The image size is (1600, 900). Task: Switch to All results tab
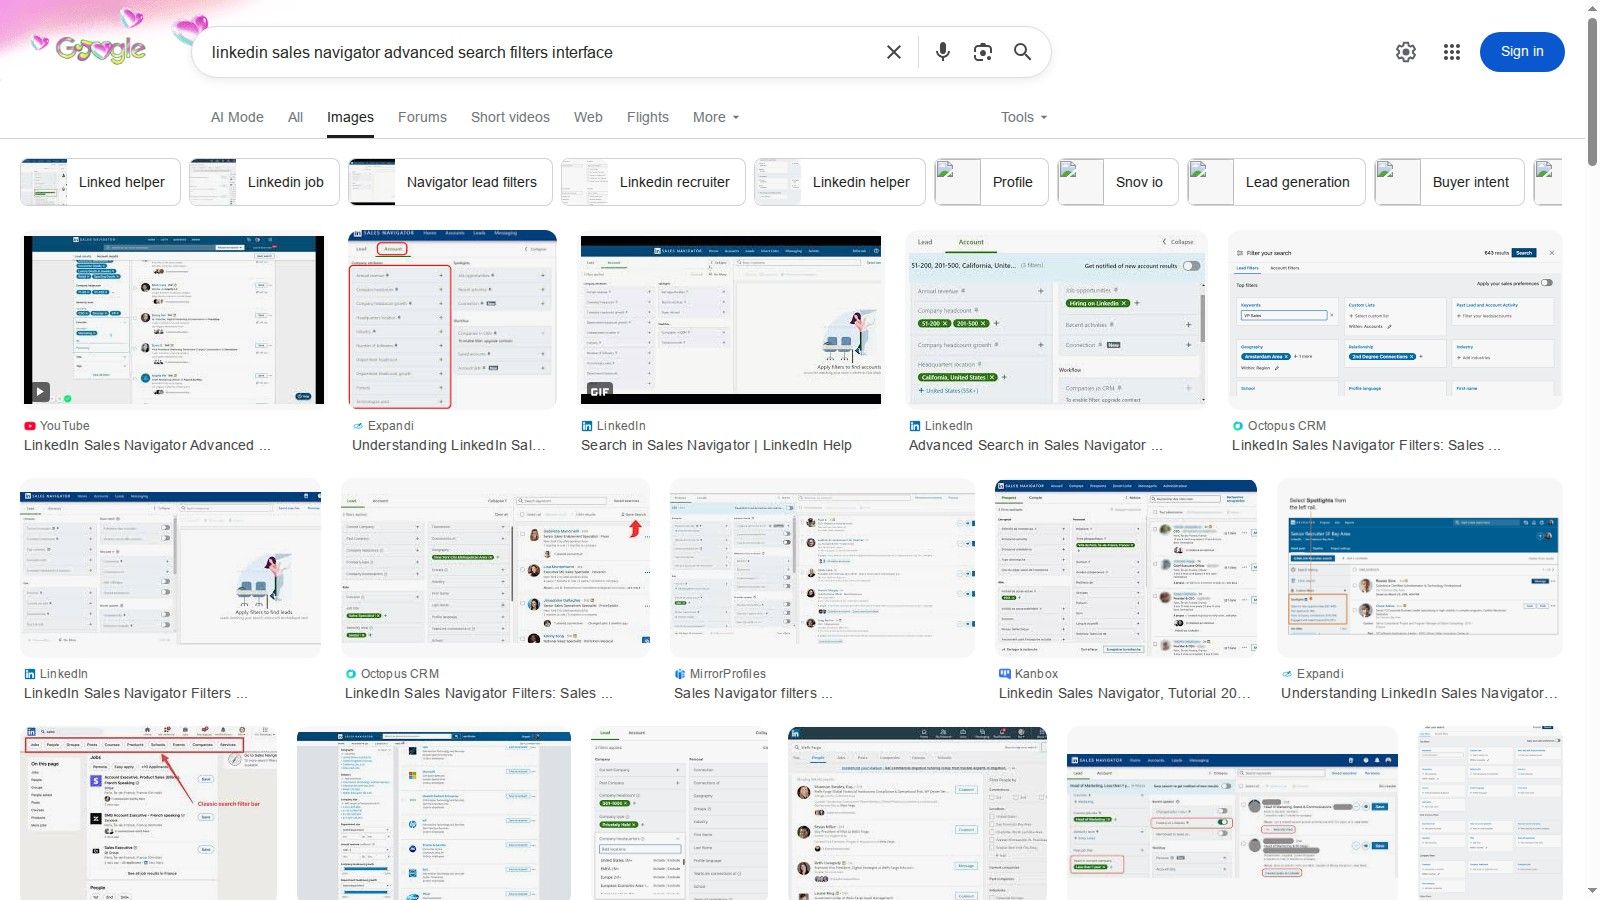pyautogui.click(x=295, y=117)
